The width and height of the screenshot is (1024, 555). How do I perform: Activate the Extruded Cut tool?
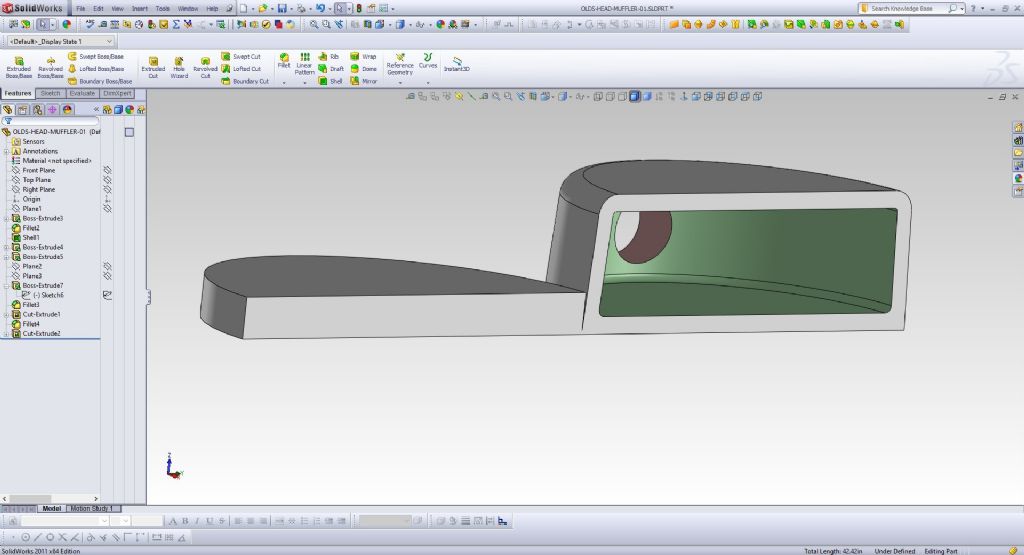click(153, 67)
